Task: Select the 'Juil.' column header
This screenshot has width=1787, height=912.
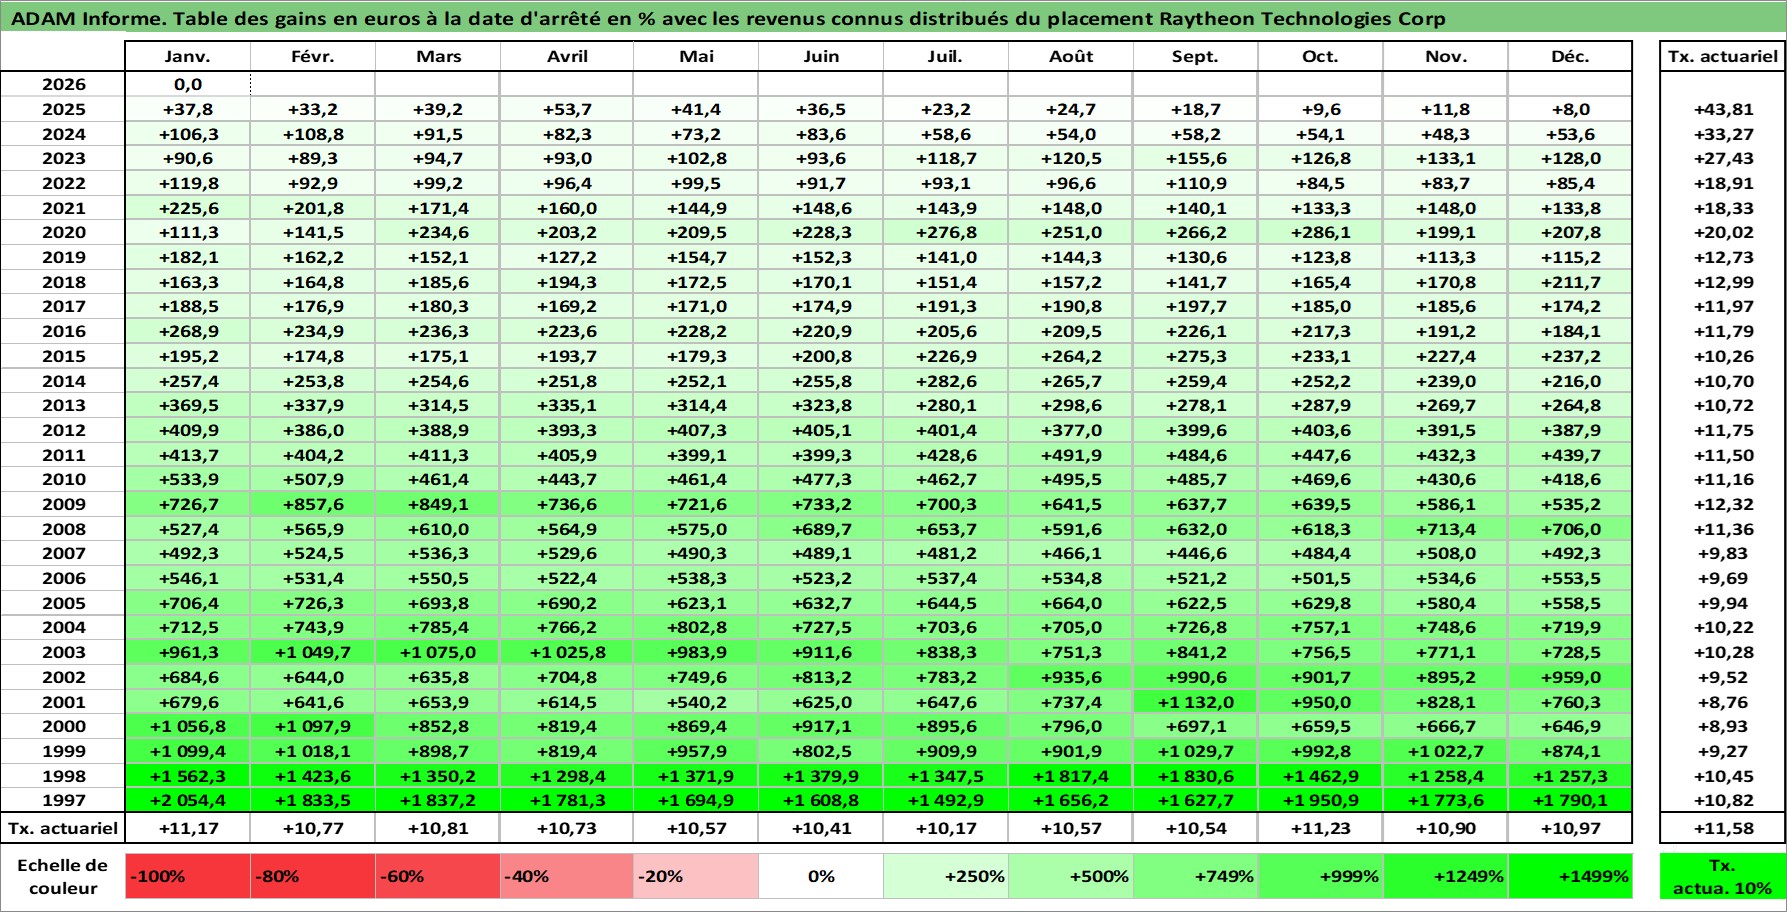Action: tap(946, 56)
